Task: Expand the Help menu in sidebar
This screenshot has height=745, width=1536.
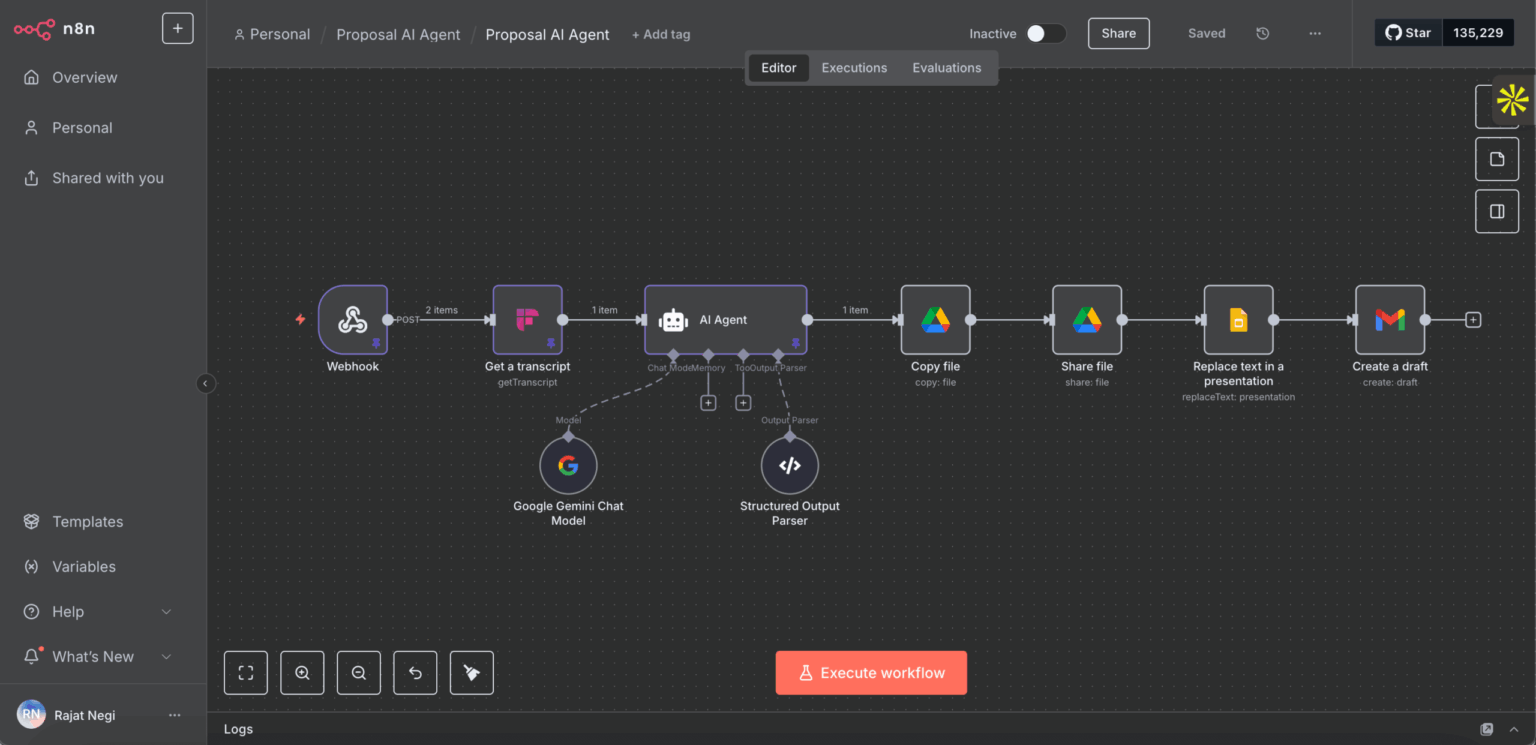Action: [166, 612]
